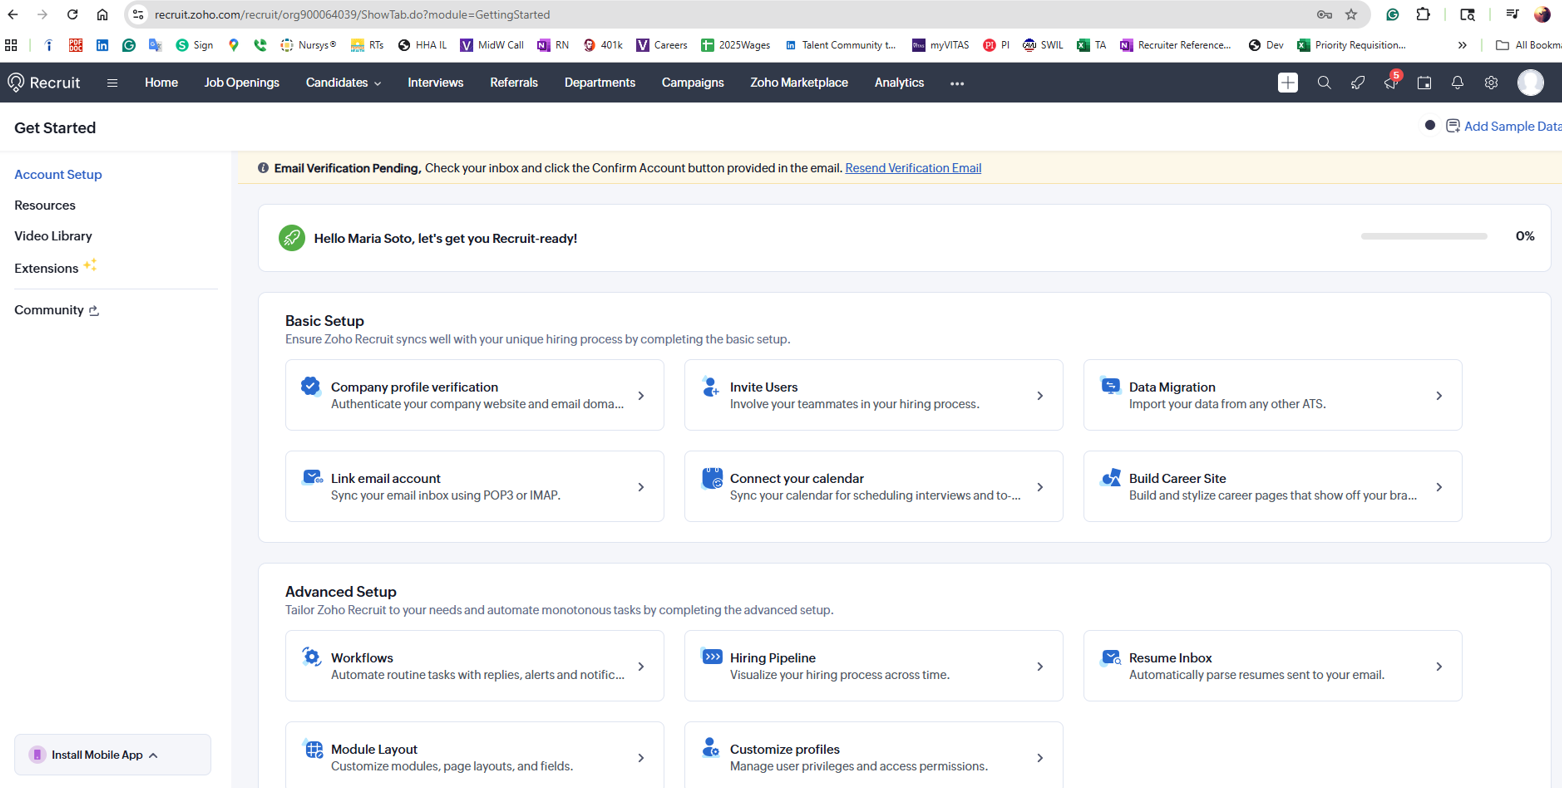
Task: Open the Careers bookmark
Action: [x=662, y=45]
